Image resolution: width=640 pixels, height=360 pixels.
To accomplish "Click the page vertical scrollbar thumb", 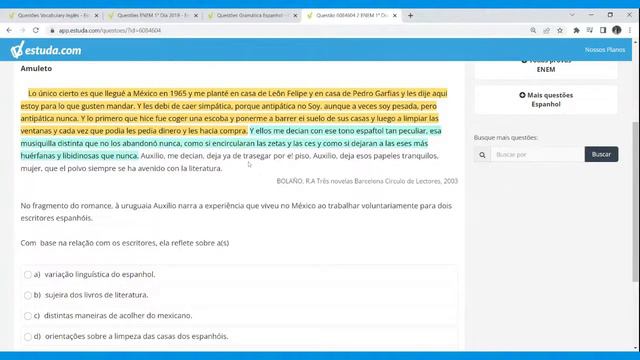I will pyautogui.click(x=636, y=201).
